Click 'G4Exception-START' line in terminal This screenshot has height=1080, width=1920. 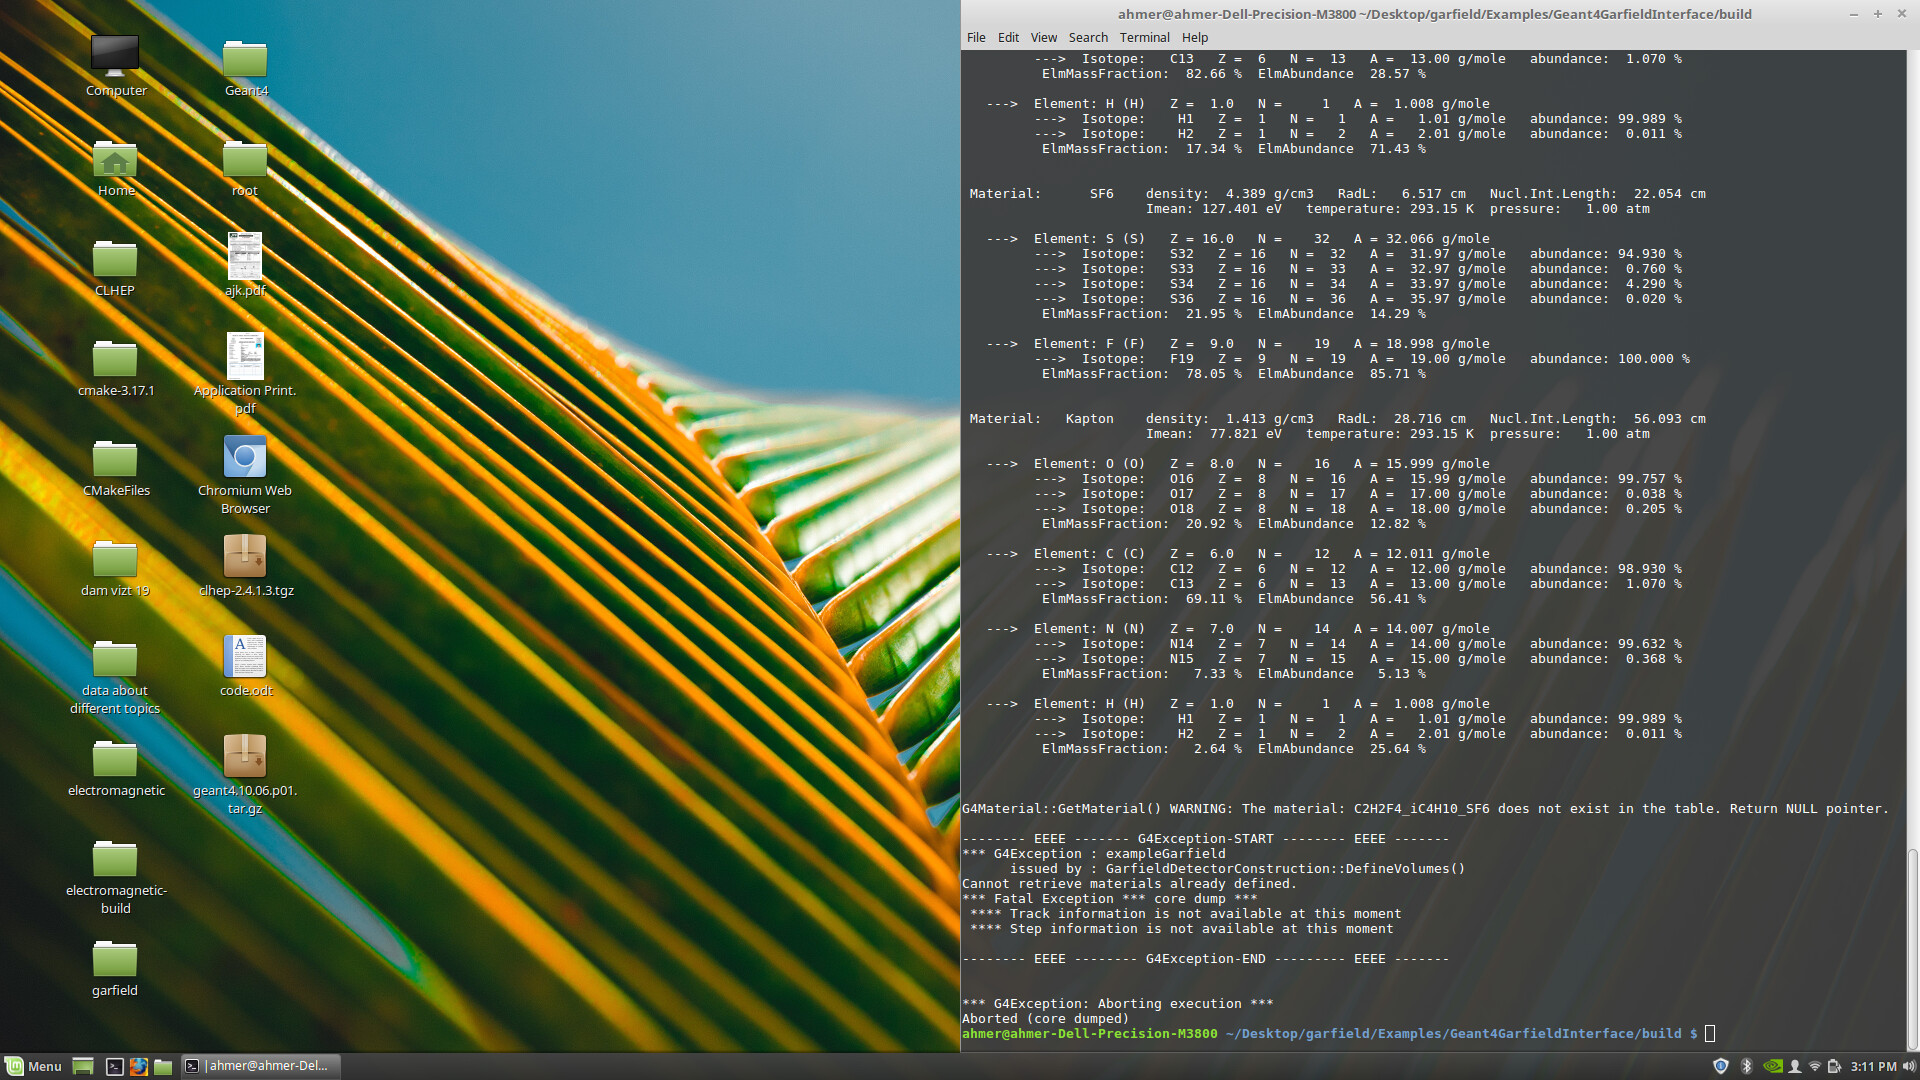tap(1205, 839)
